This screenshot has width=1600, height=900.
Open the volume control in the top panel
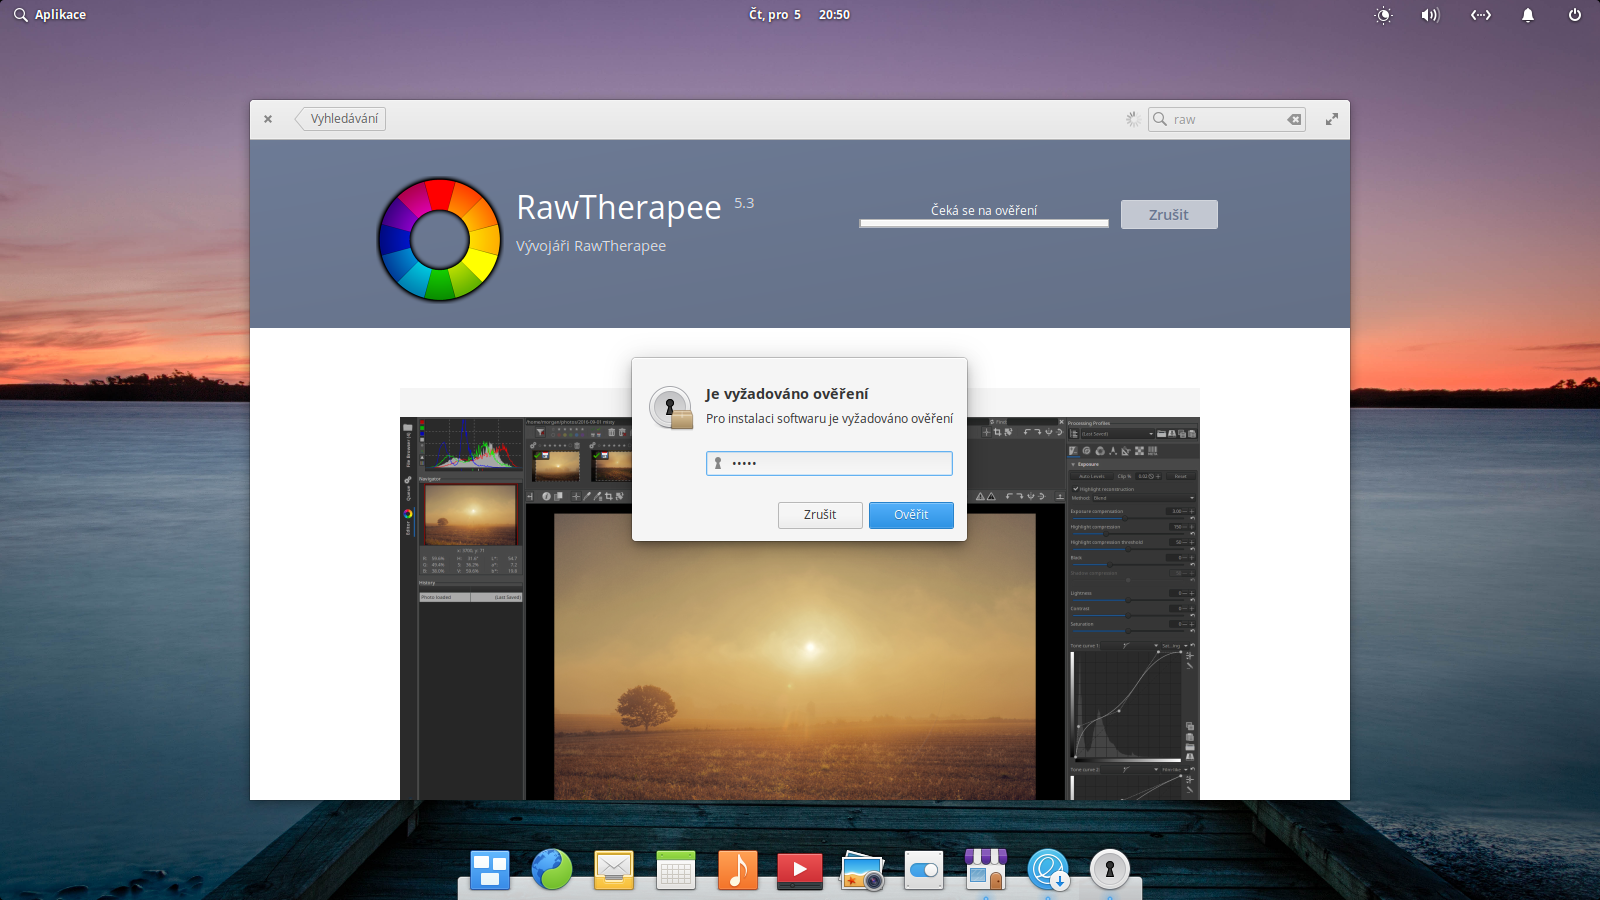[x=1429, y=15]
